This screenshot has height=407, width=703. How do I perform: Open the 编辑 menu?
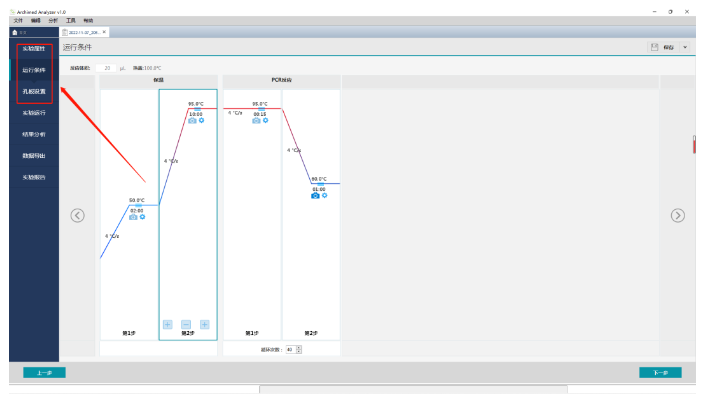[x=35, y=21]
